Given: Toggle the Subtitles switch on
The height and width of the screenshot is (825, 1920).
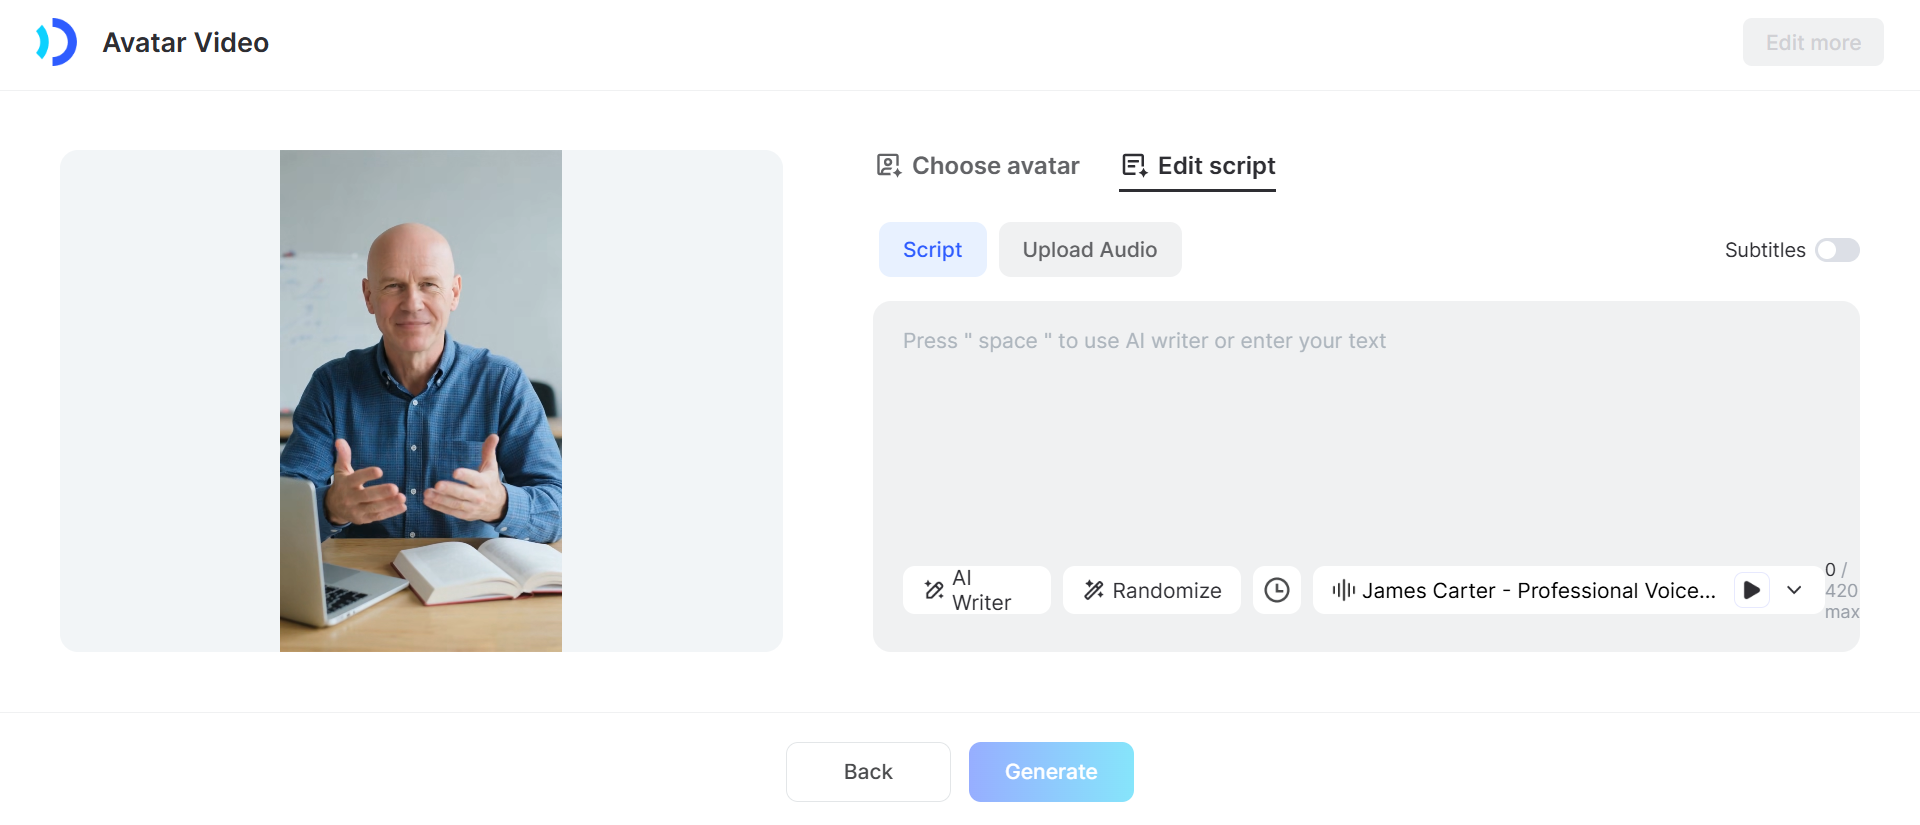Looking at the screenshot, I should (x=1837, y=250).
